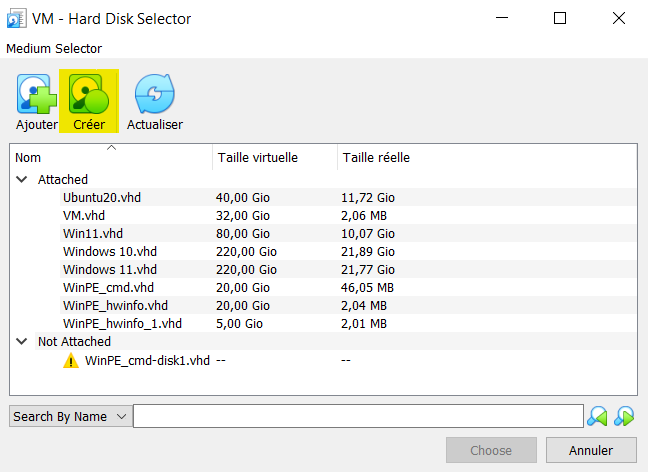
Task: Select Ubuntu20.vhd in the disk list
Action: pos(102,198)
